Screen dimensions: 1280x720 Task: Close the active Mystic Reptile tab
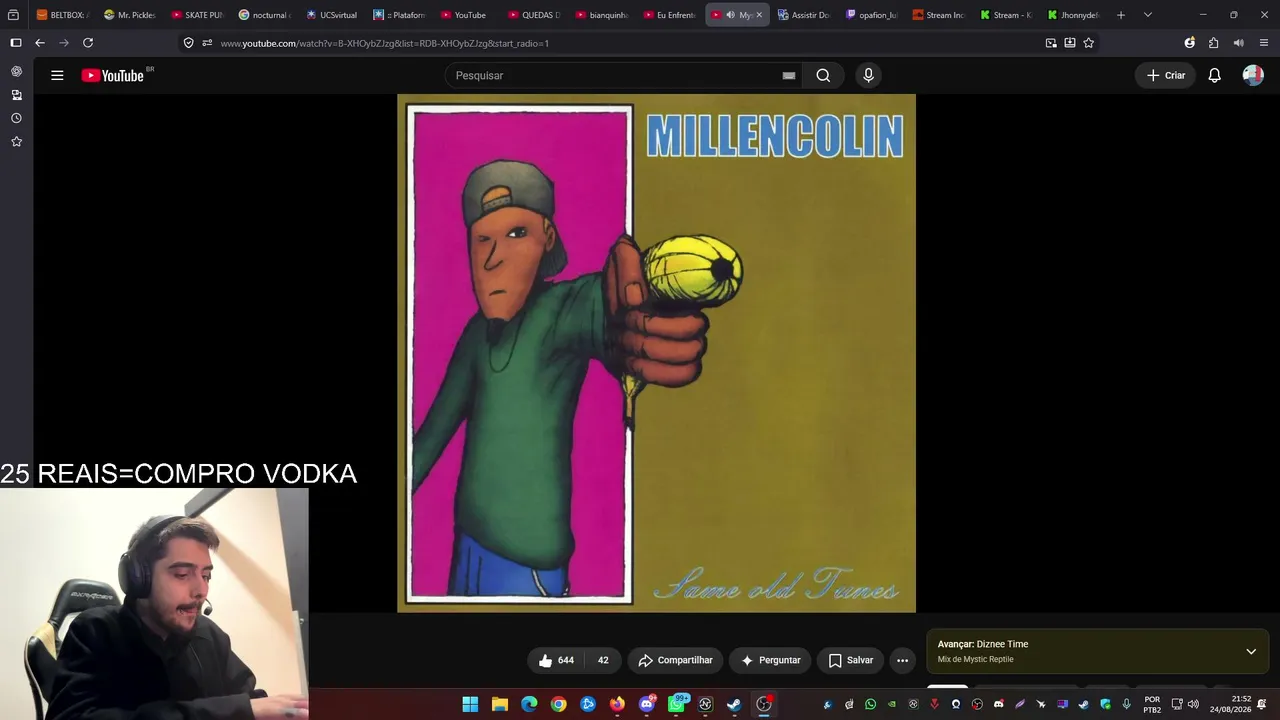[759, 15]
